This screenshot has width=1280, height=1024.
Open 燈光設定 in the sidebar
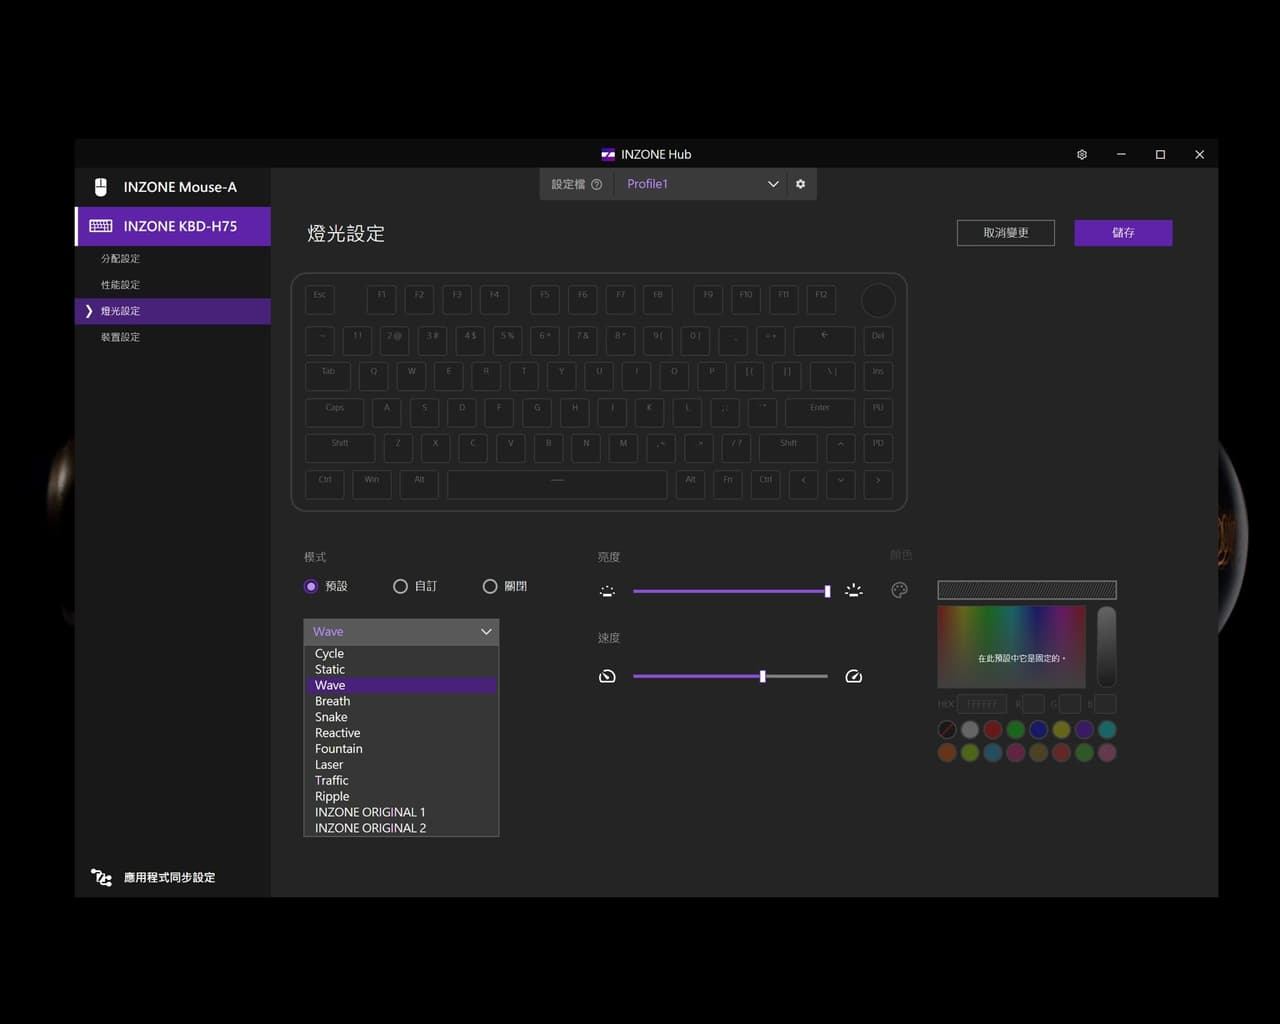point(172,311)
